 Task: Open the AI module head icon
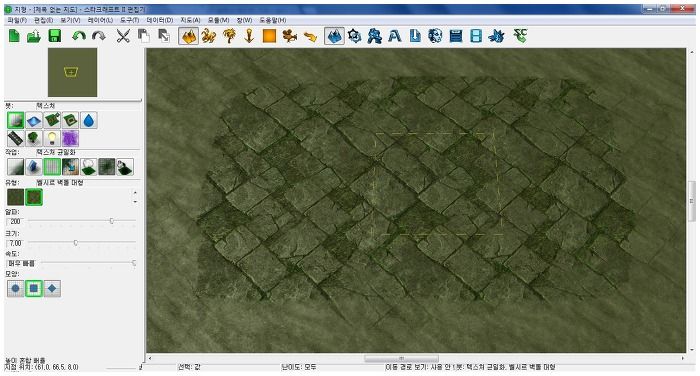(x=435, y=36)
